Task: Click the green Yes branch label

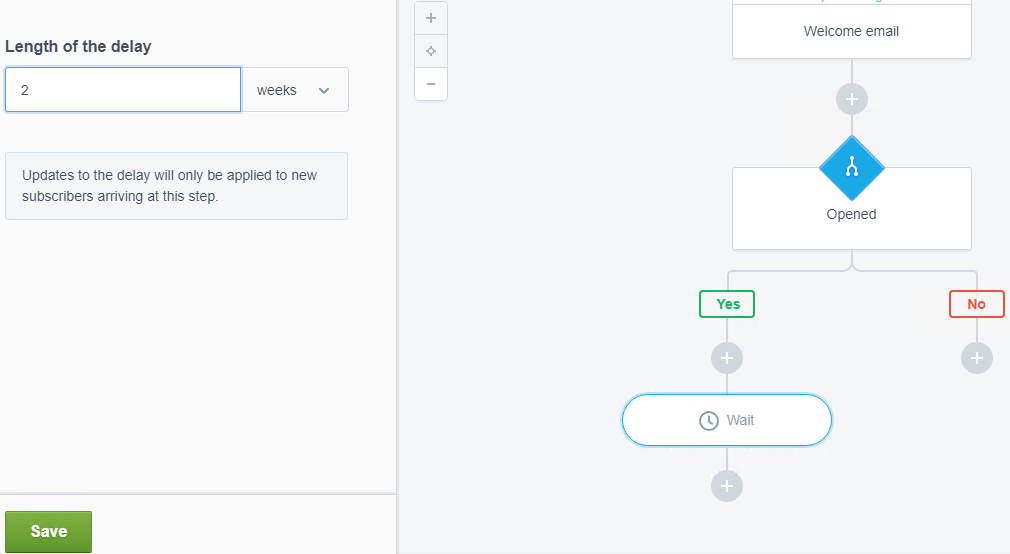Action: 727,304
